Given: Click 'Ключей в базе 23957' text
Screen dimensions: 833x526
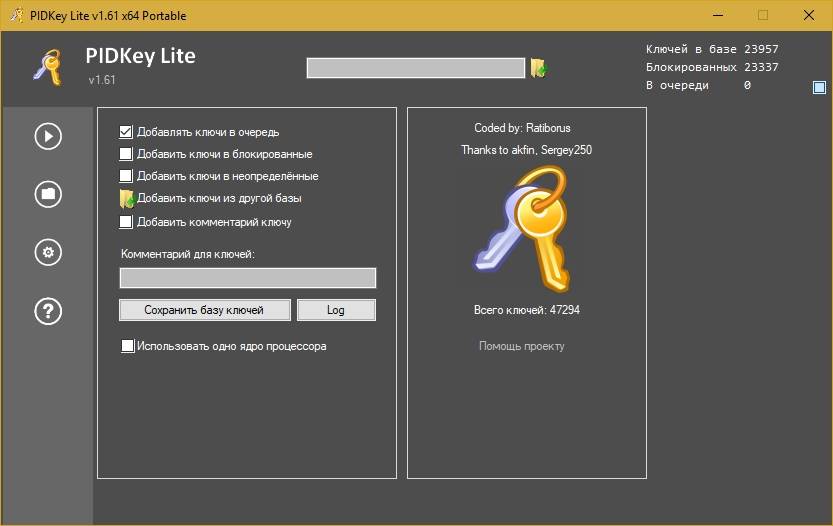Looking at the screenshot, I should [x=712, y=49].
